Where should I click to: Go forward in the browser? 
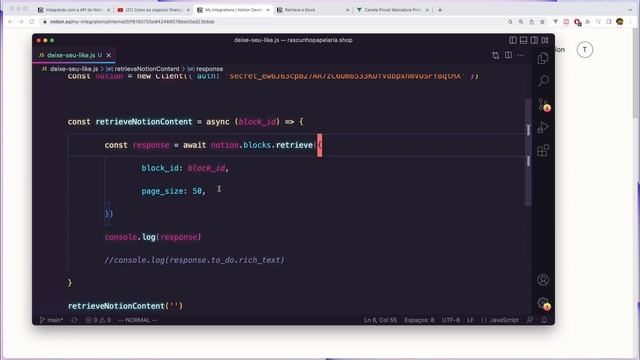coord(21,22)
